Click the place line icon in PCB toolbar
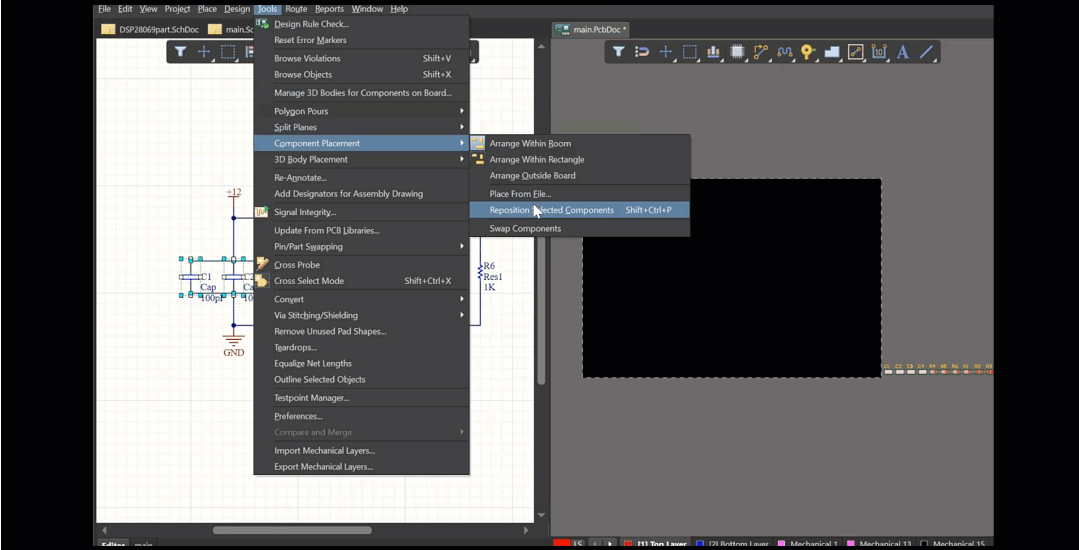 [x=926, y=52]
